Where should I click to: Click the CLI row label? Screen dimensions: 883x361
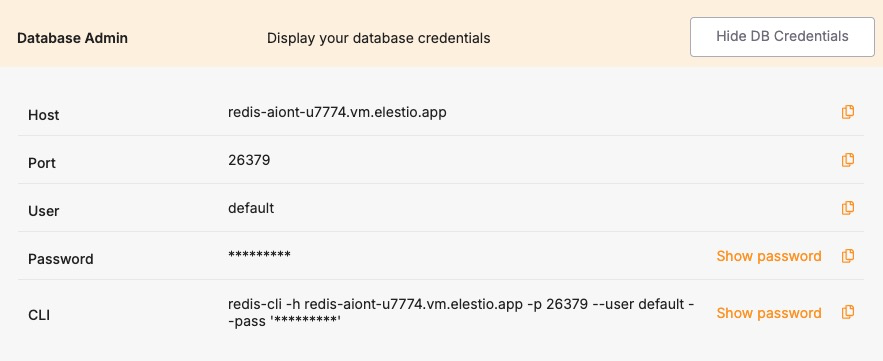click(39, 315)
